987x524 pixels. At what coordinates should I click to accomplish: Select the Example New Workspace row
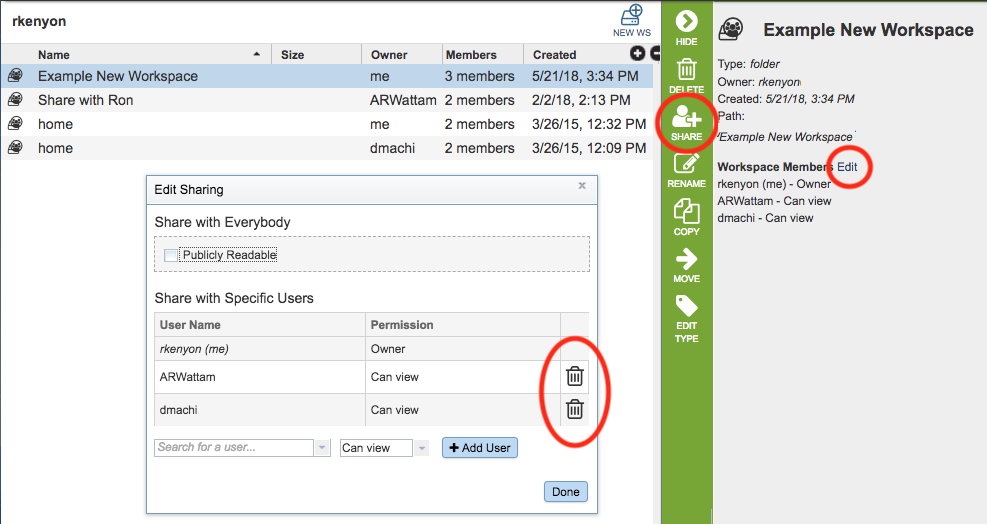pos(327,76)
